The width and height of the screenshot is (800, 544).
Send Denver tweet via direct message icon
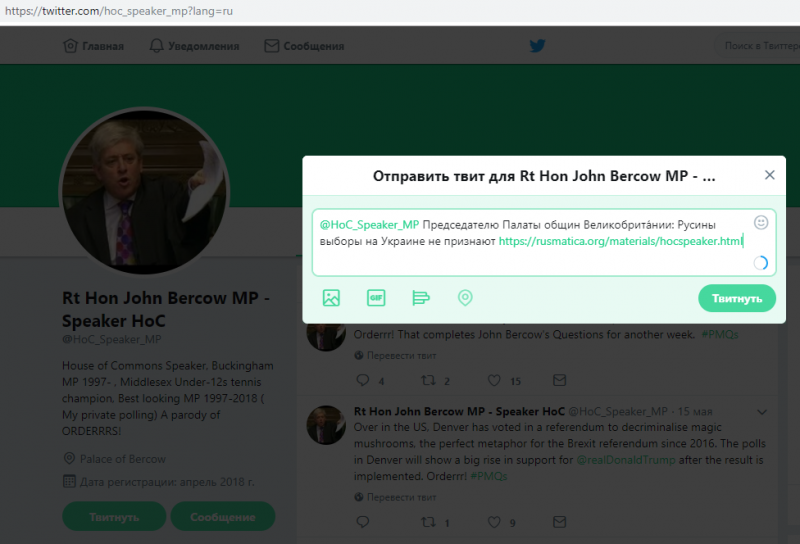560,522
